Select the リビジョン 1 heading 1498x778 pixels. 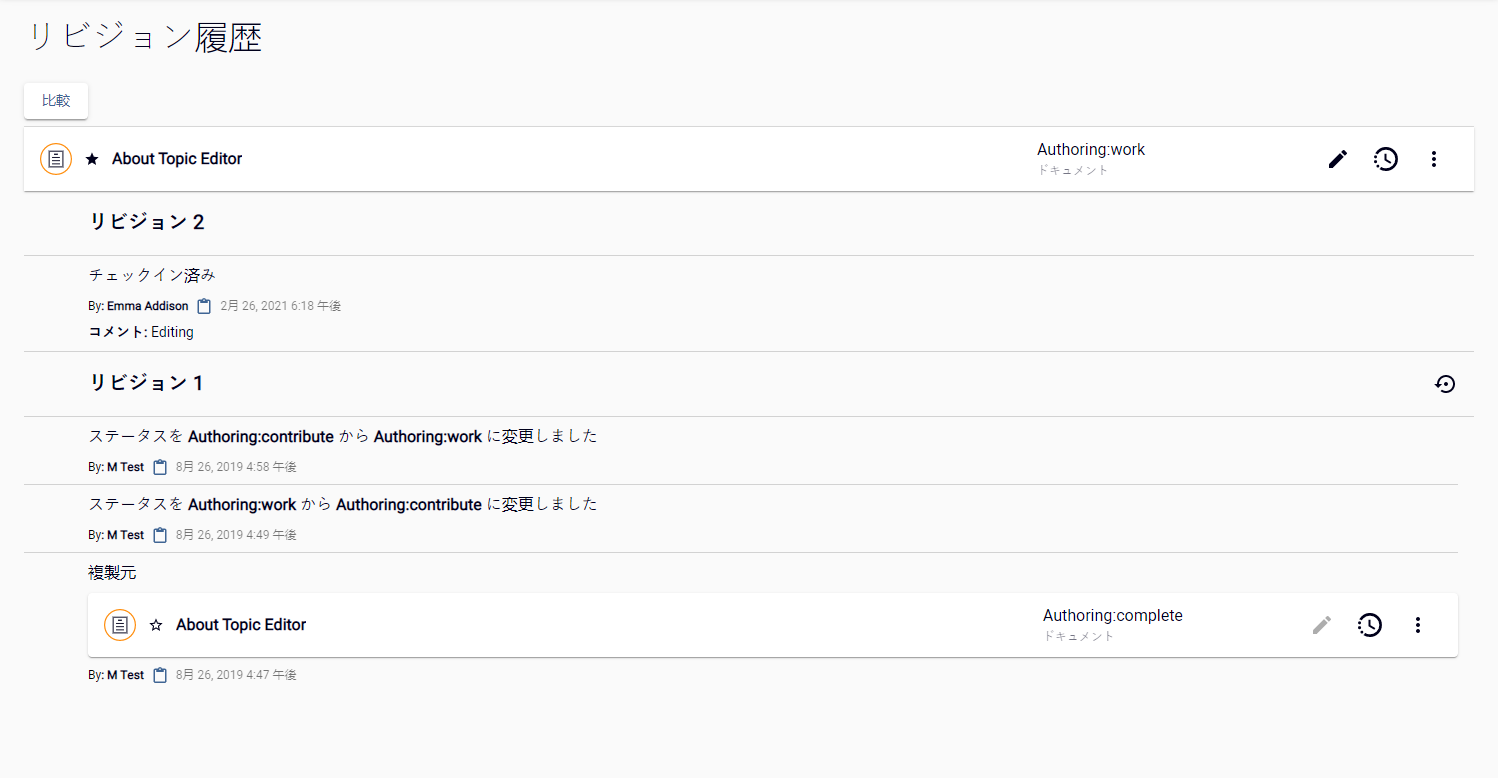click(x=147, y=383)
